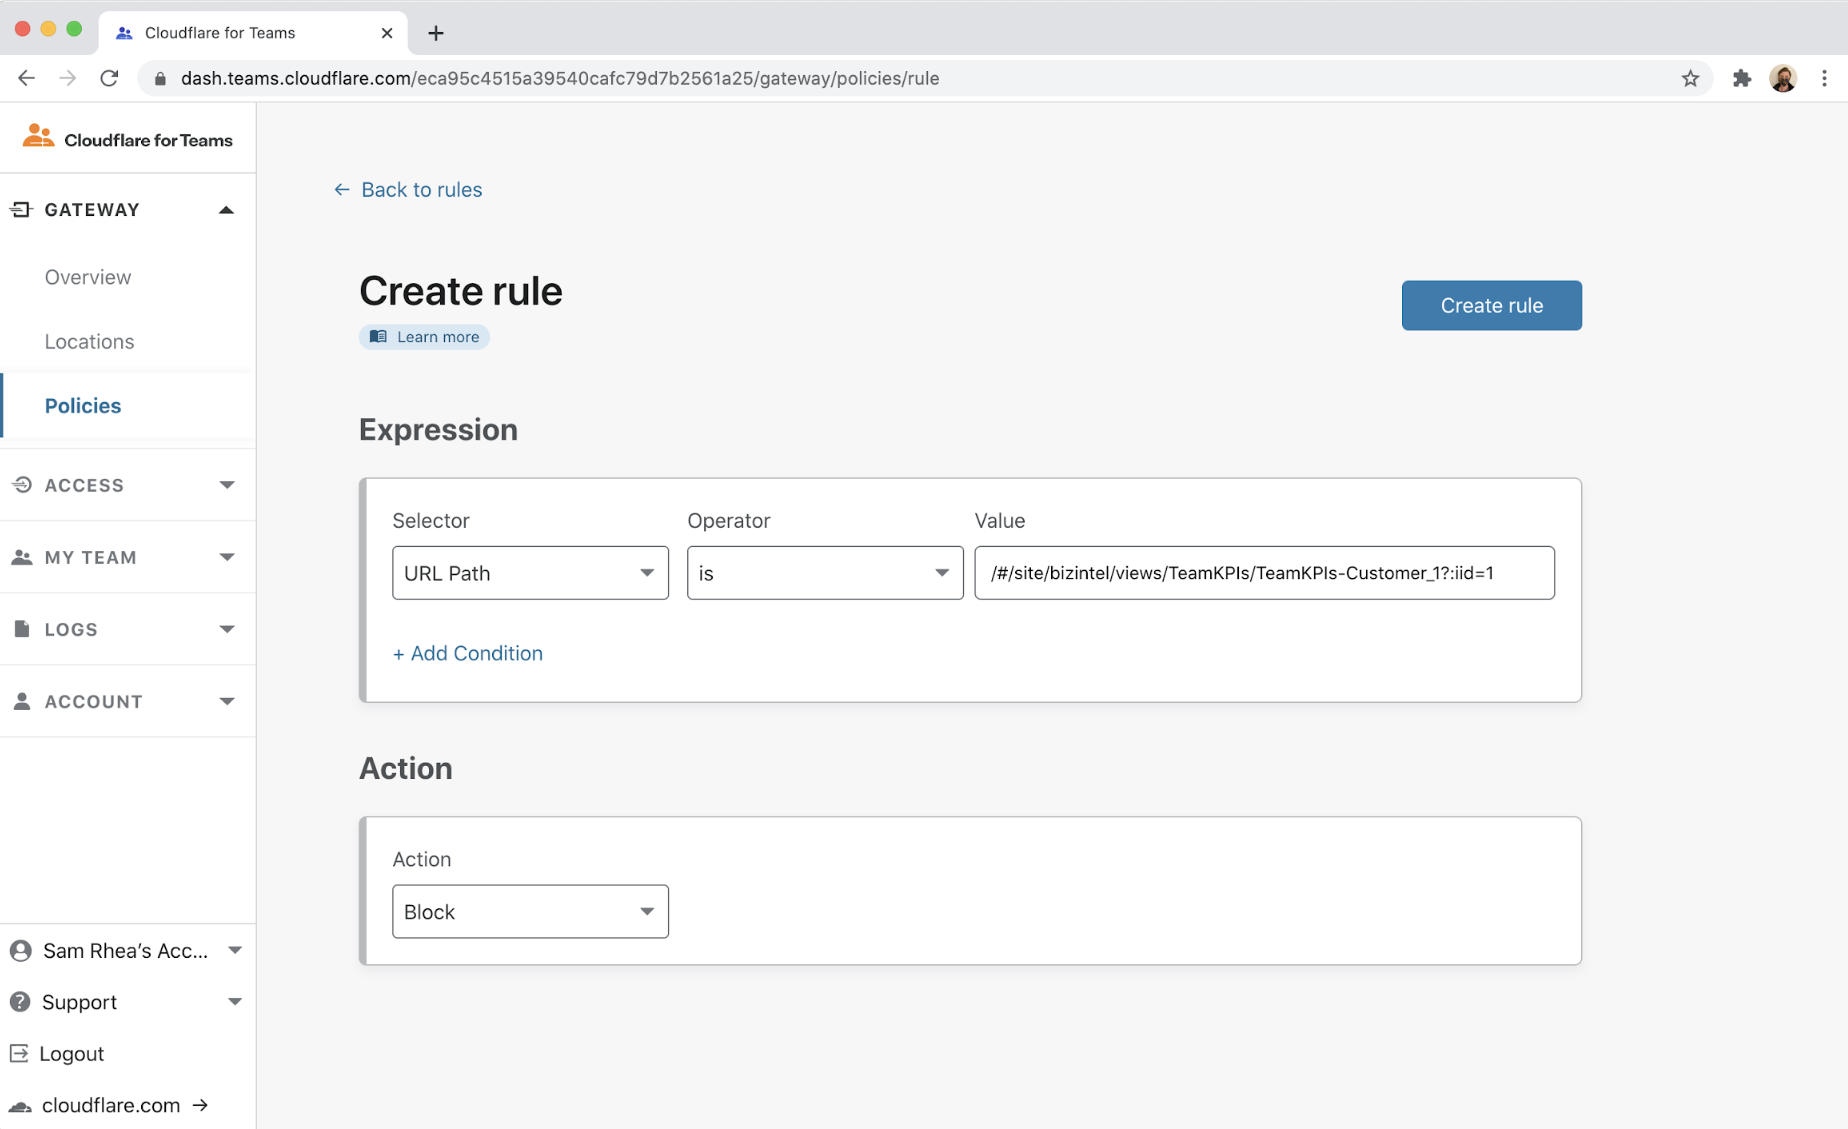Click the Value text input field
Image resolution: width=1848 pixels, height=1129 pixels.
pos(1264,573)
